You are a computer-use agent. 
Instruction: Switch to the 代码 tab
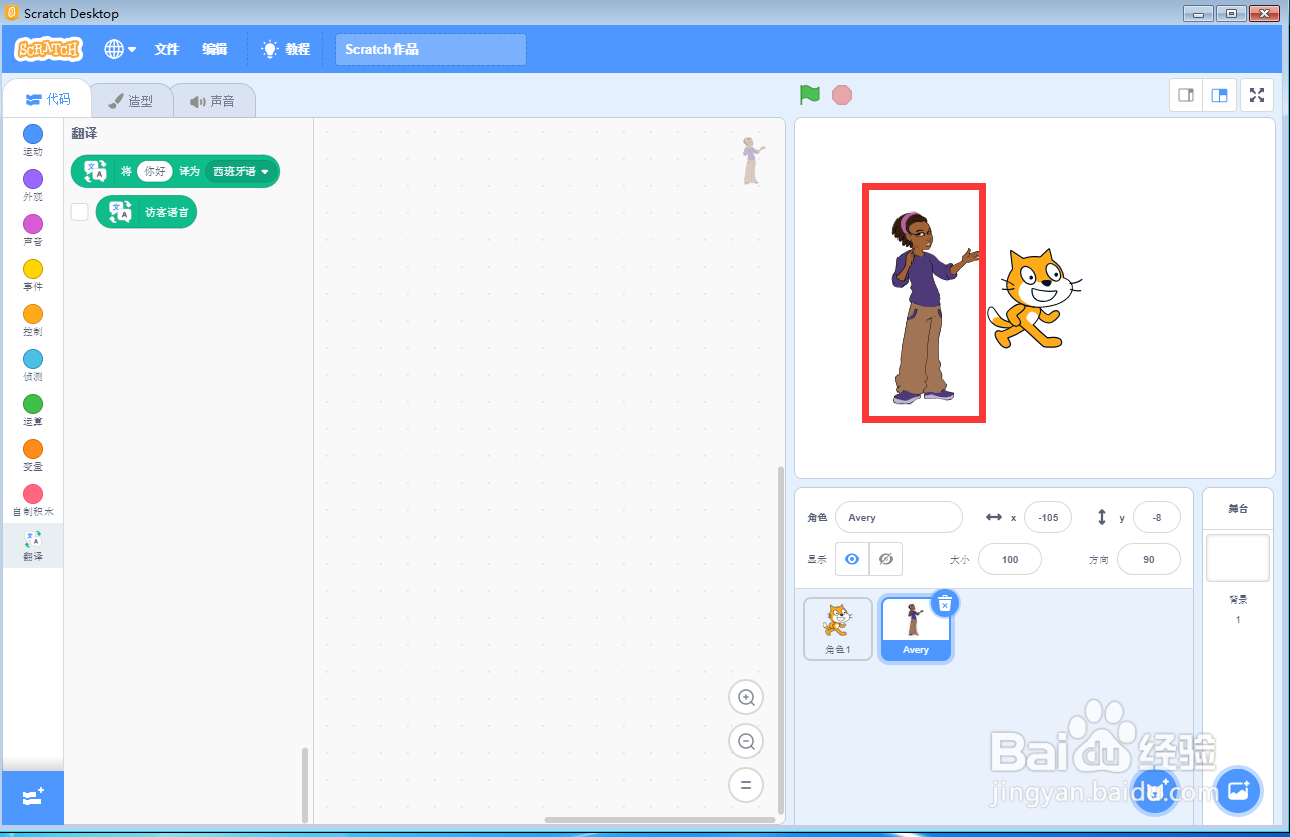[48, 100]
